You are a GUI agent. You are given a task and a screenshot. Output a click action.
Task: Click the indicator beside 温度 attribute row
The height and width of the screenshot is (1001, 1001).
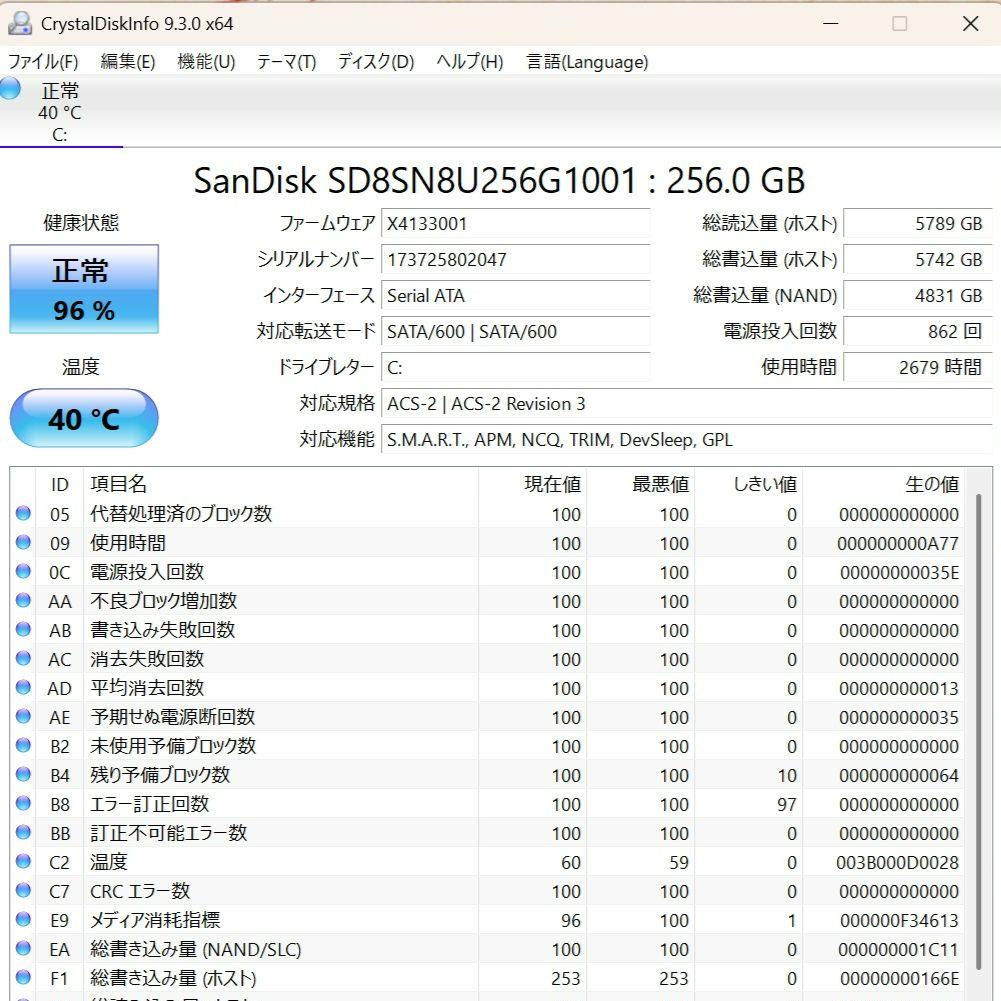[25, 862]
